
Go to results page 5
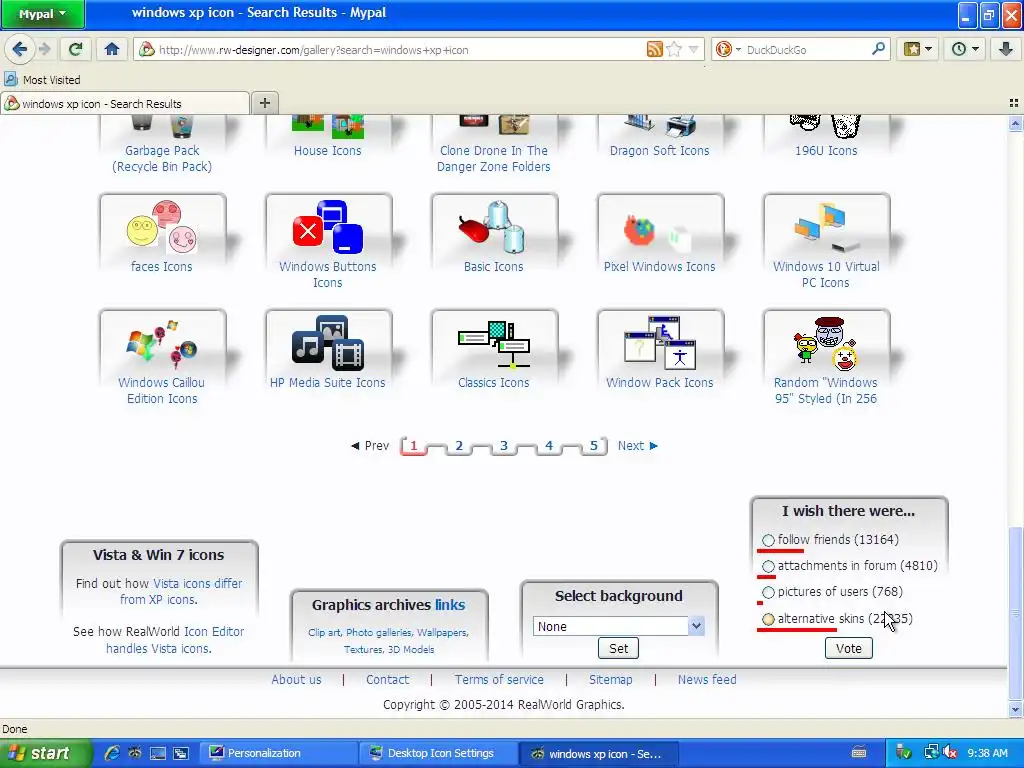(x=594, y=445)
